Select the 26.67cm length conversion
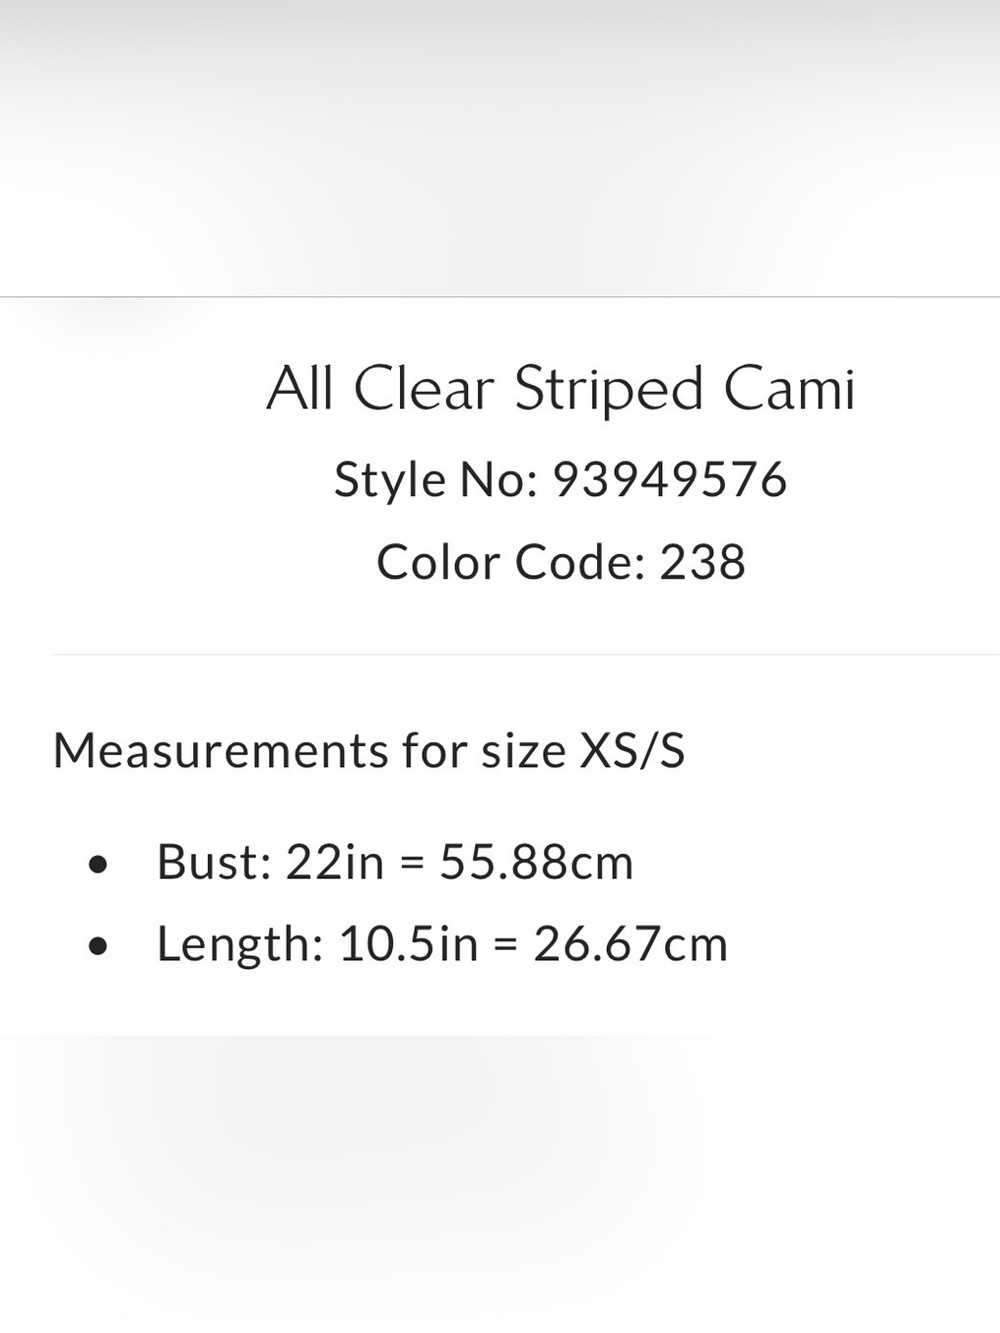1000x1333 pixels. (x=630, y=944)
